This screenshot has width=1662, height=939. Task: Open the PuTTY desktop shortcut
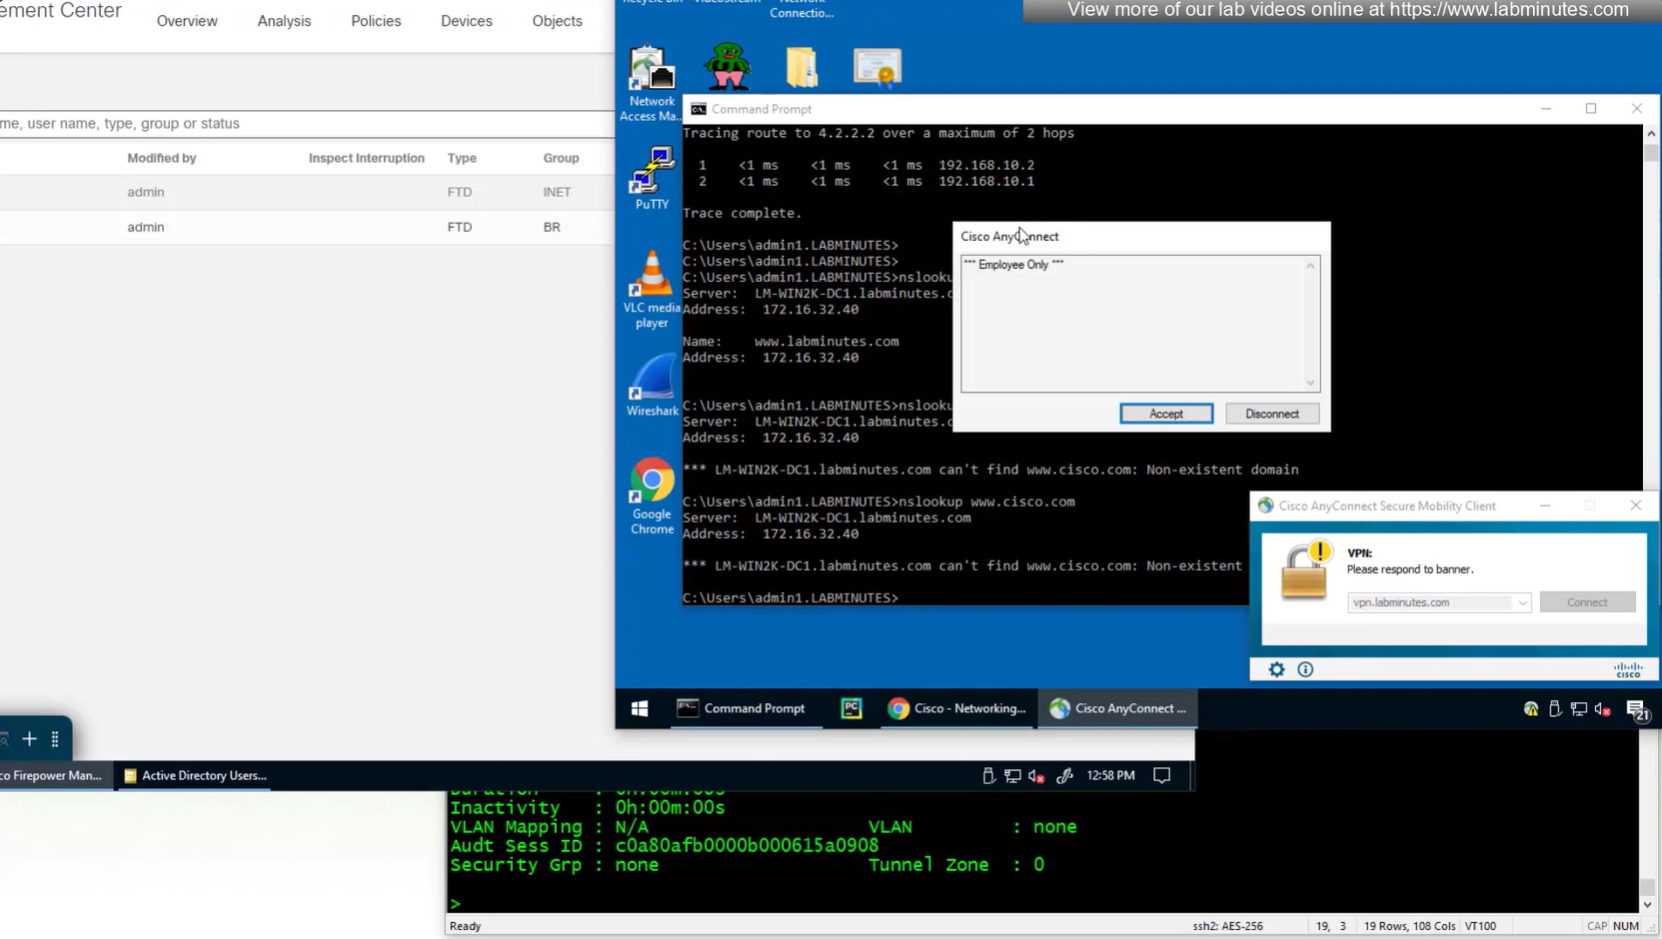[x=651, y=176]
